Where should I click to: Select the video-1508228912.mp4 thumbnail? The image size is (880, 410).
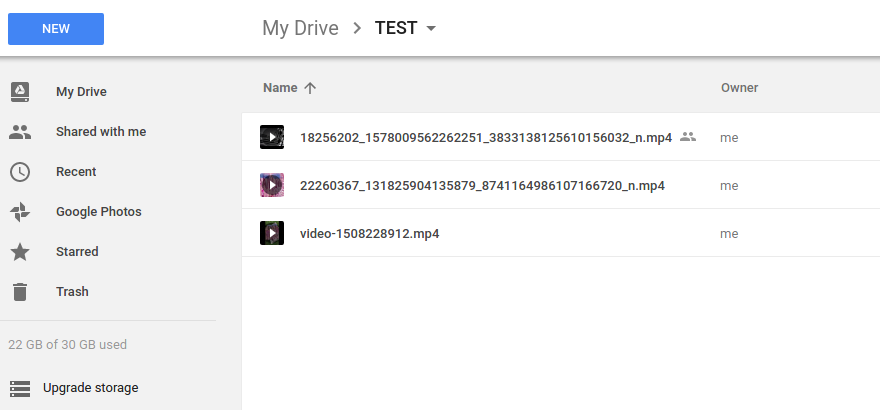pyautogui.click(x=271, y=234)
